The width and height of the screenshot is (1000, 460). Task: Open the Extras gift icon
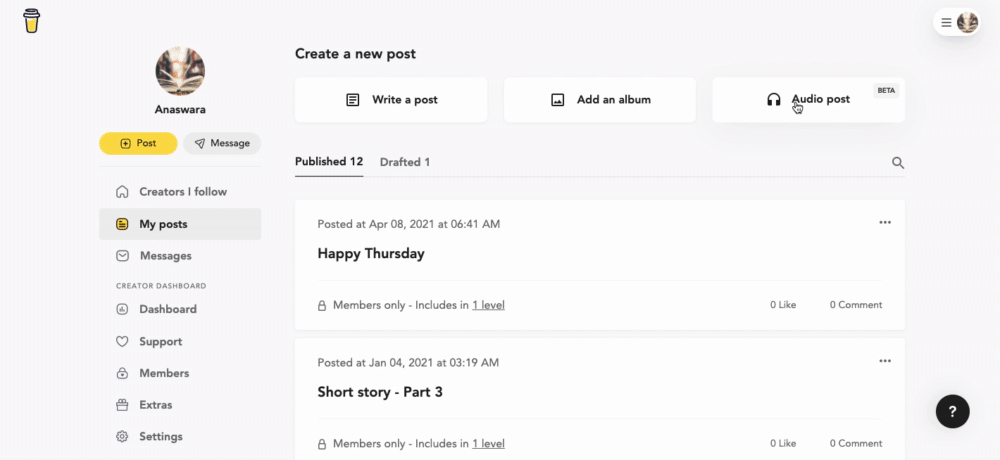[122, 404]
